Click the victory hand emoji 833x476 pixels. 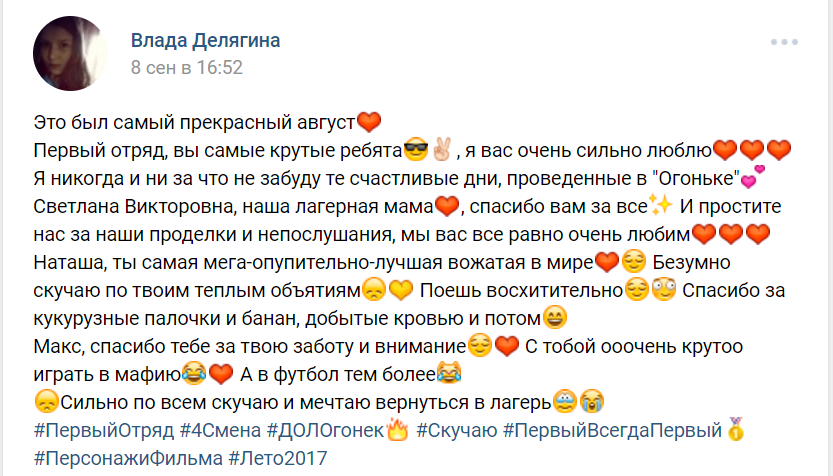click(442, 149)
